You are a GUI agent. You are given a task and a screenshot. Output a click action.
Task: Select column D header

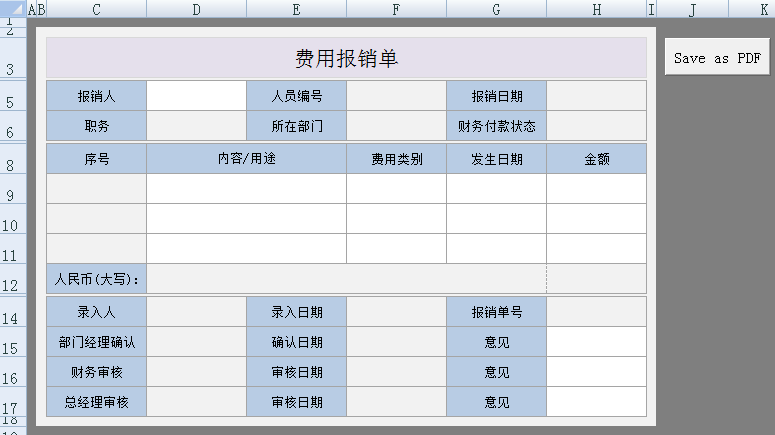click(x=196, y=9)
